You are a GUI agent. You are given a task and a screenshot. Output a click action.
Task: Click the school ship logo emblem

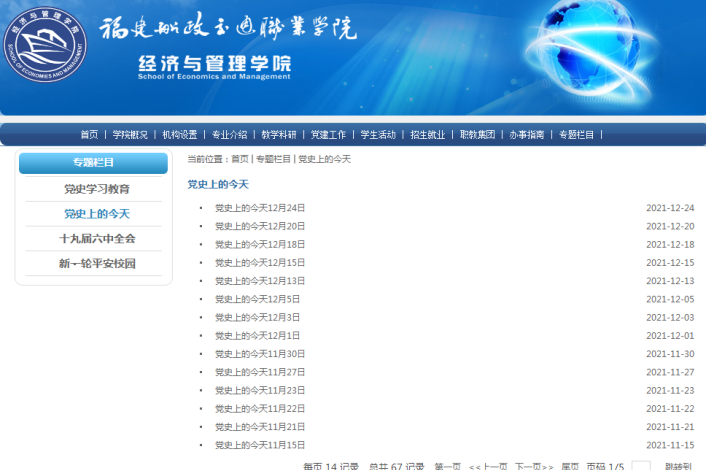(49, 49)
